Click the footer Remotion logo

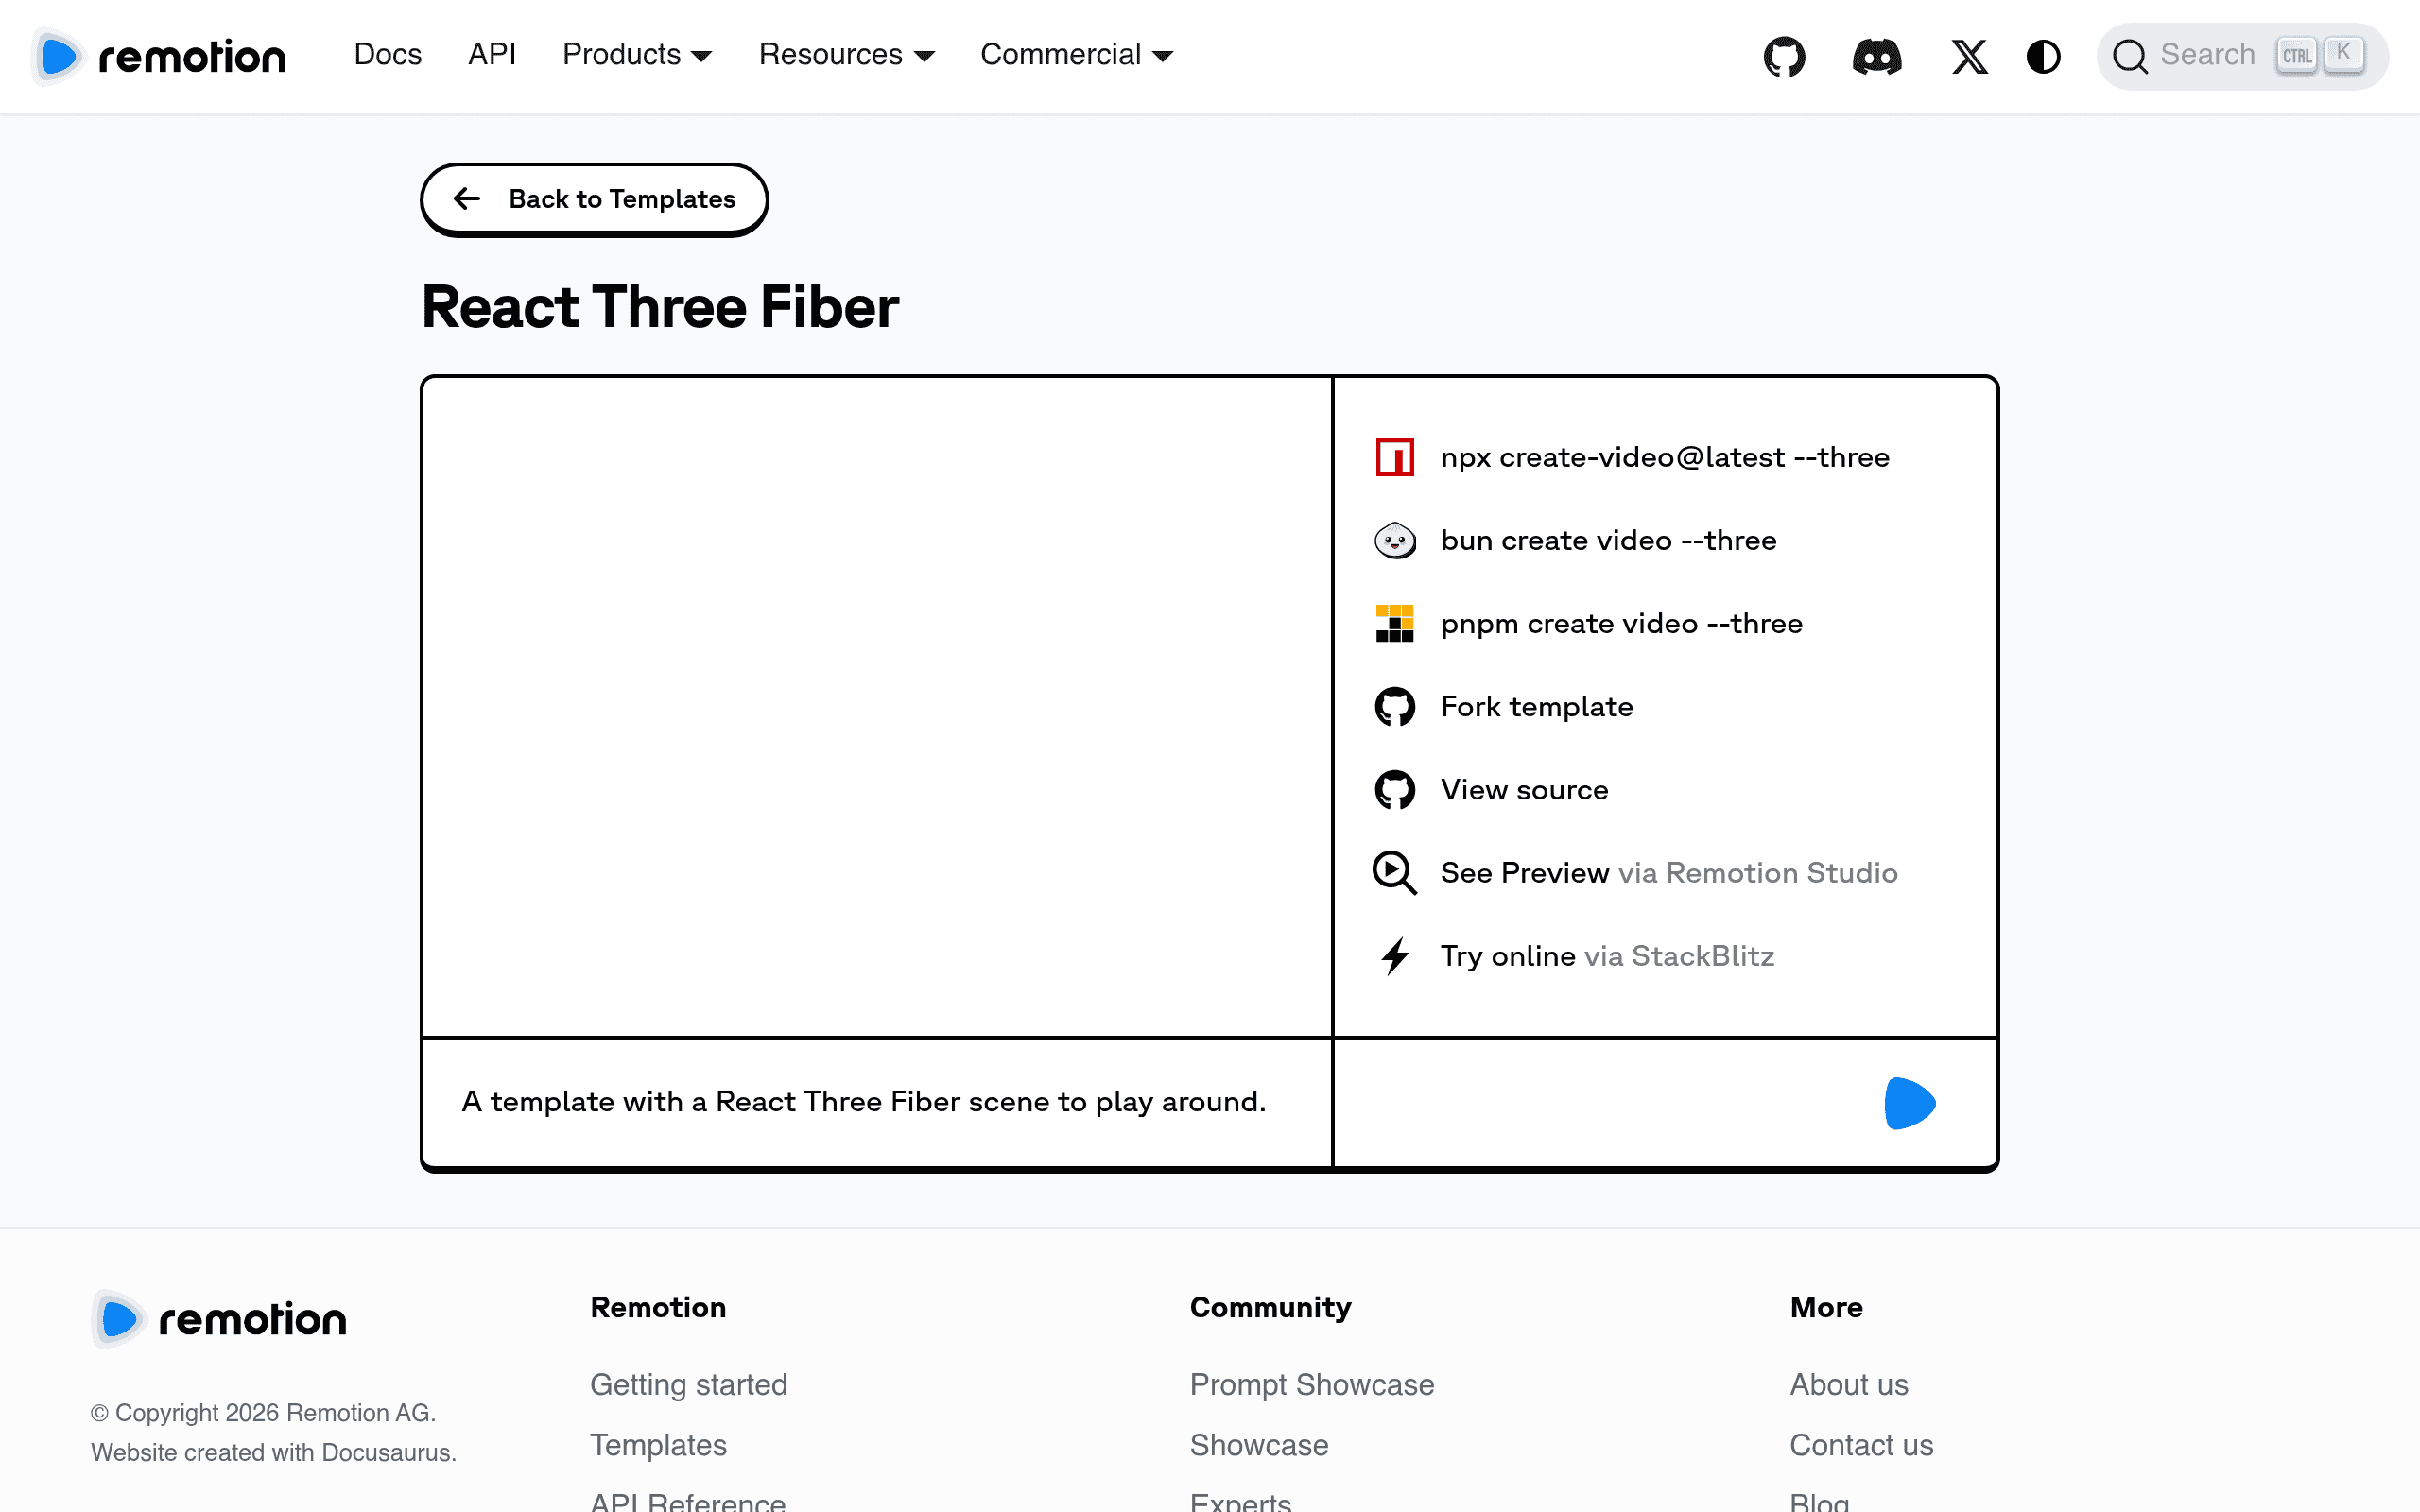219,1318
